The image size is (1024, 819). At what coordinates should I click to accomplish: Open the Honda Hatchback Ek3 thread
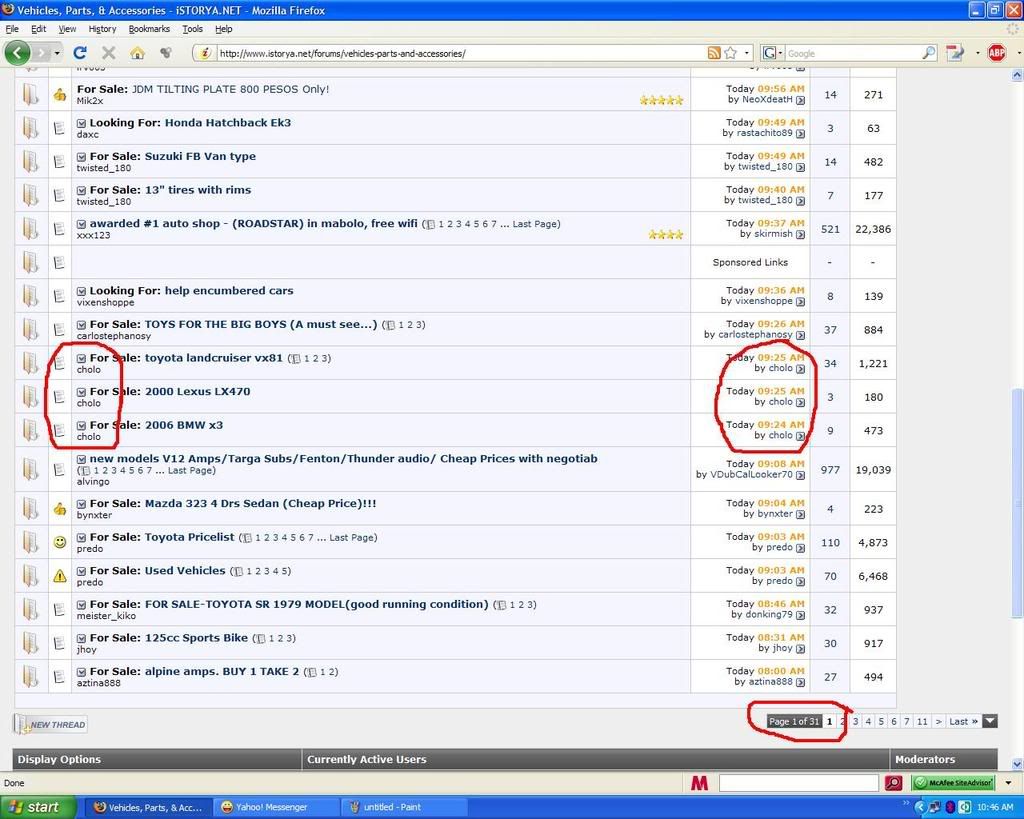(x=228, y=123)
